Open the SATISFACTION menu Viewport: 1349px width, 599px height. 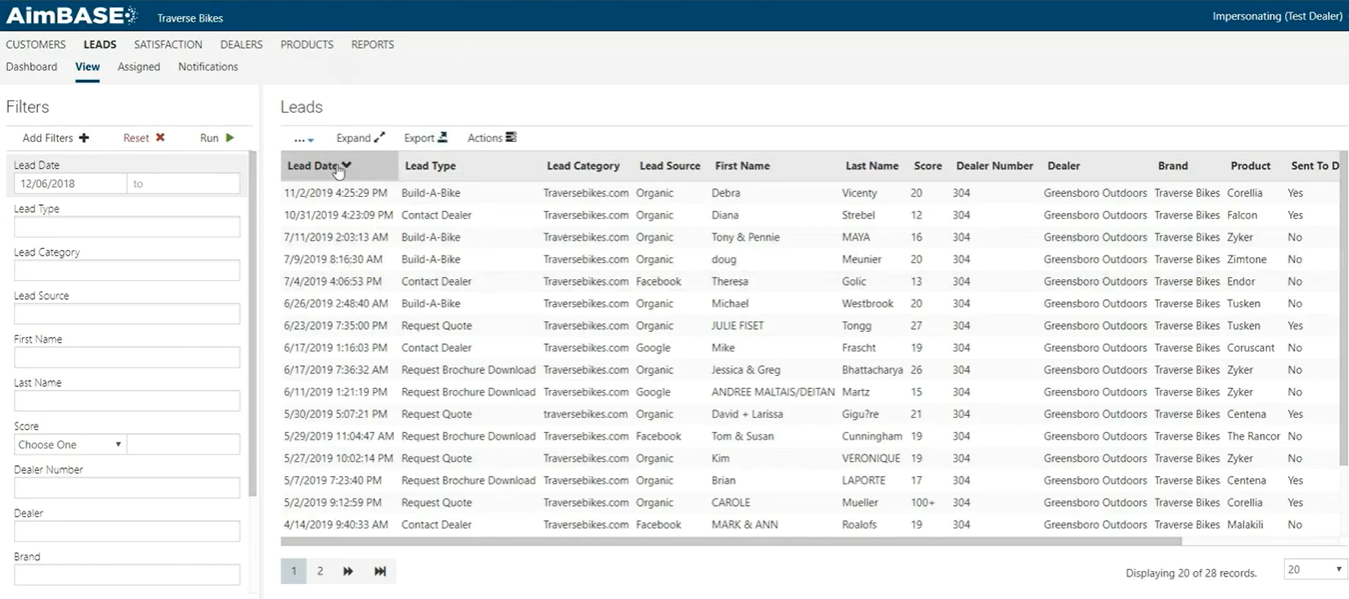(167, 44)
